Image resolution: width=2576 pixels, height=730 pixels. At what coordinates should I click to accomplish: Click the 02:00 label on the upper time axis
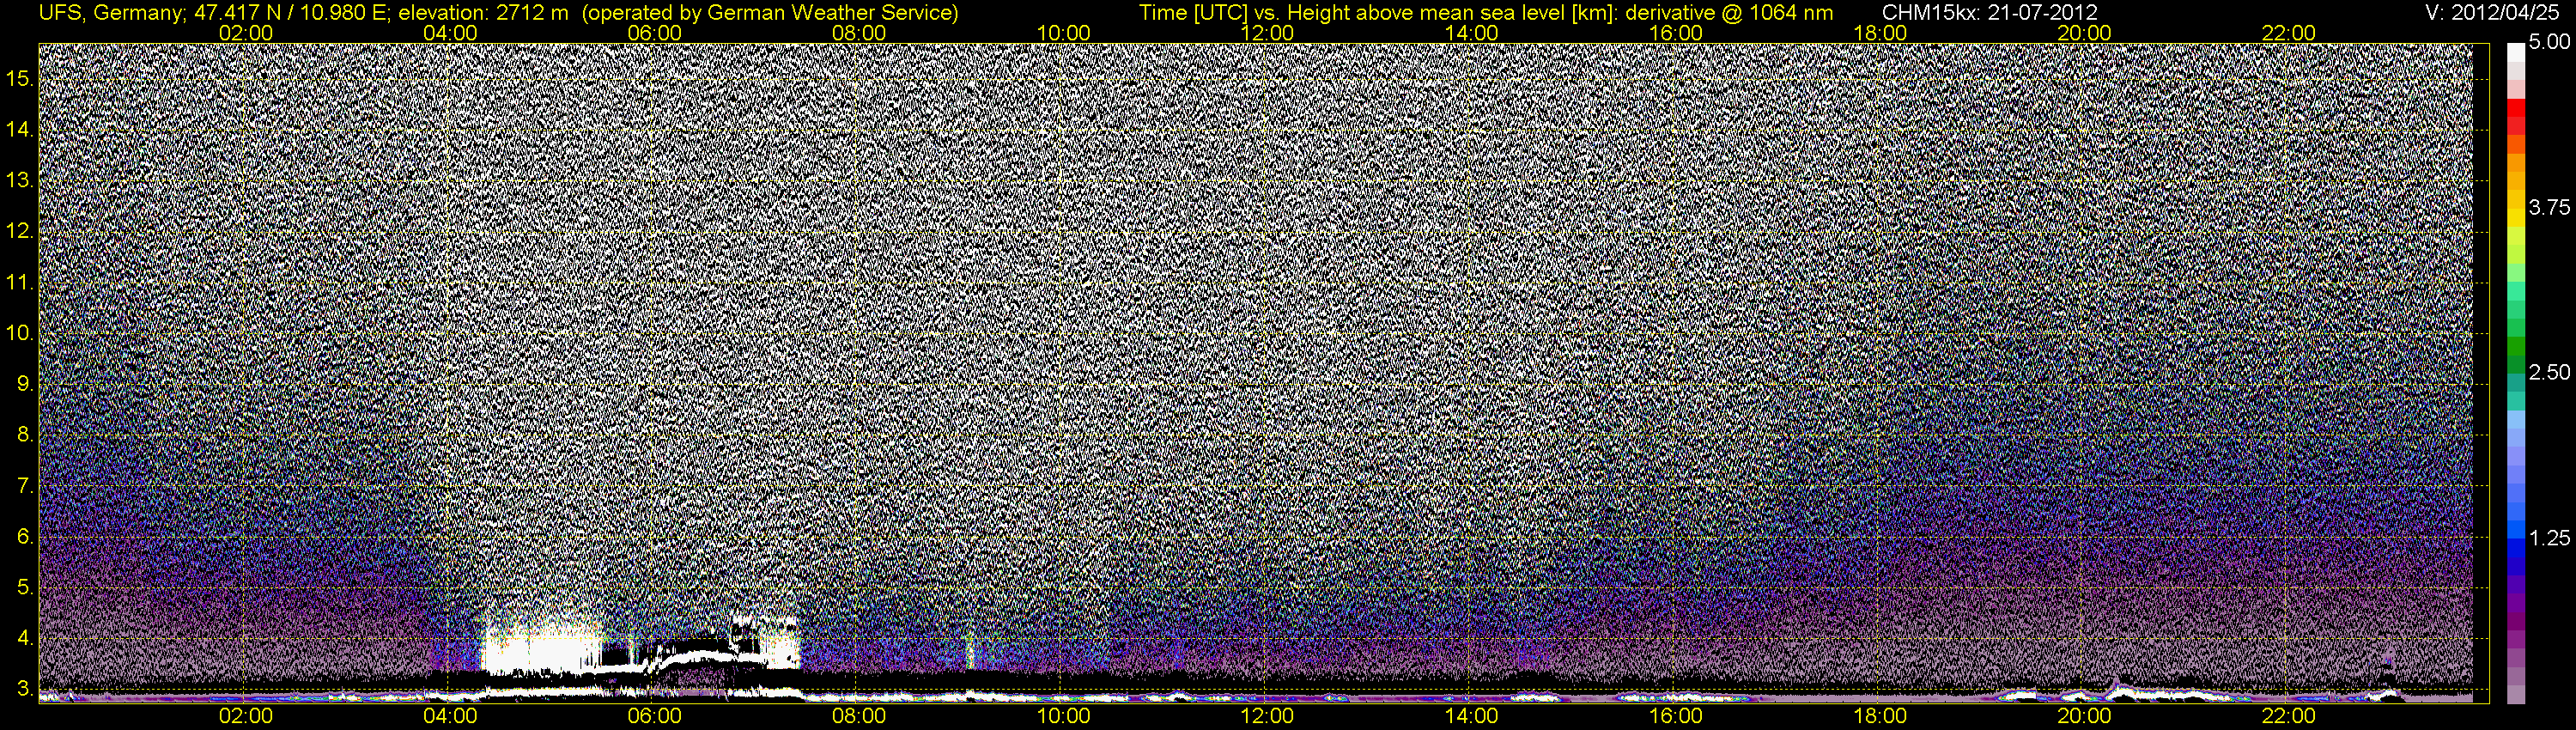point(246,33)
